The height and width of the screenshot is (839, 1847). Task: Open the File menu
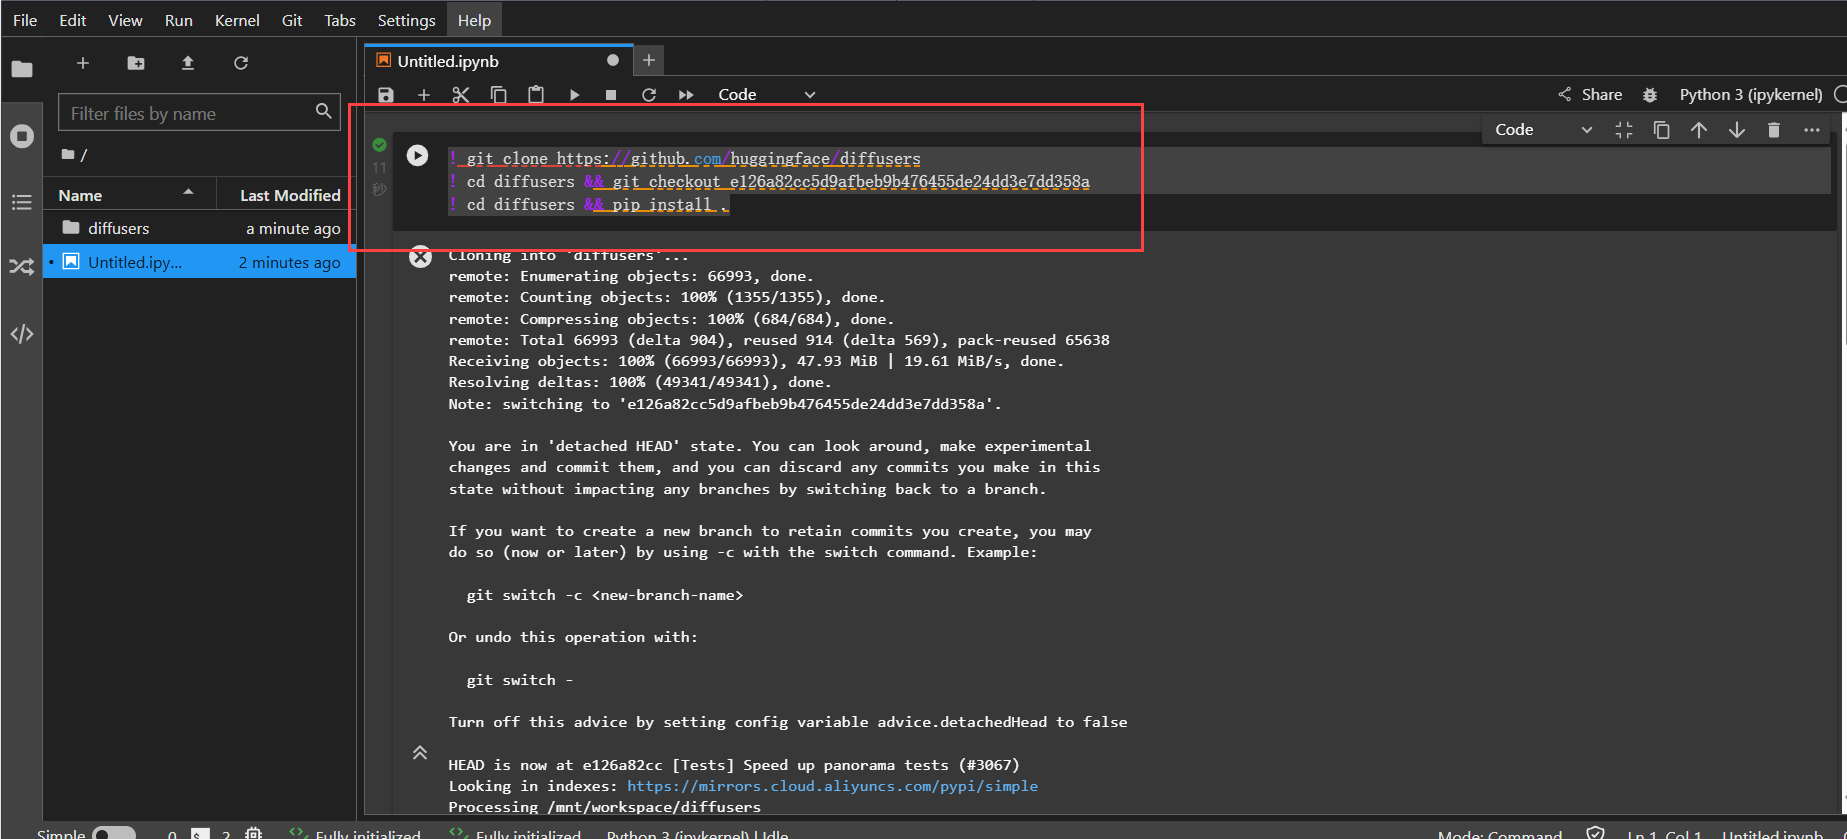[x=25, y=20]
